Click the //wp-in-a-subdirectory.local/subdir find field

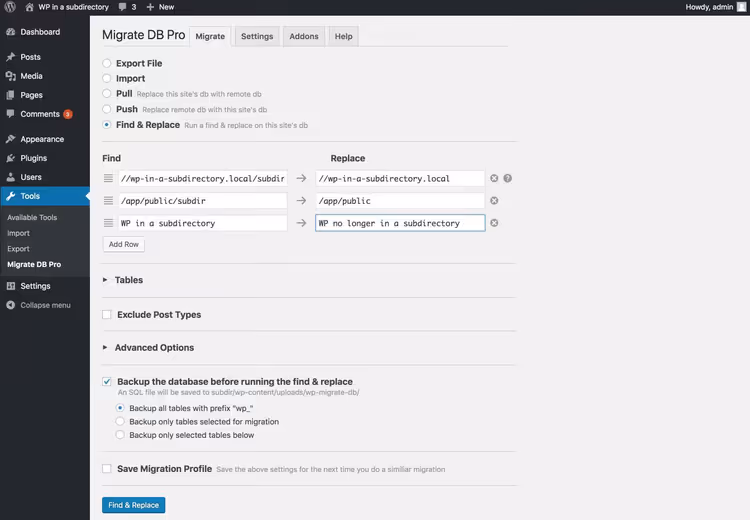click(x=203, y=178)
